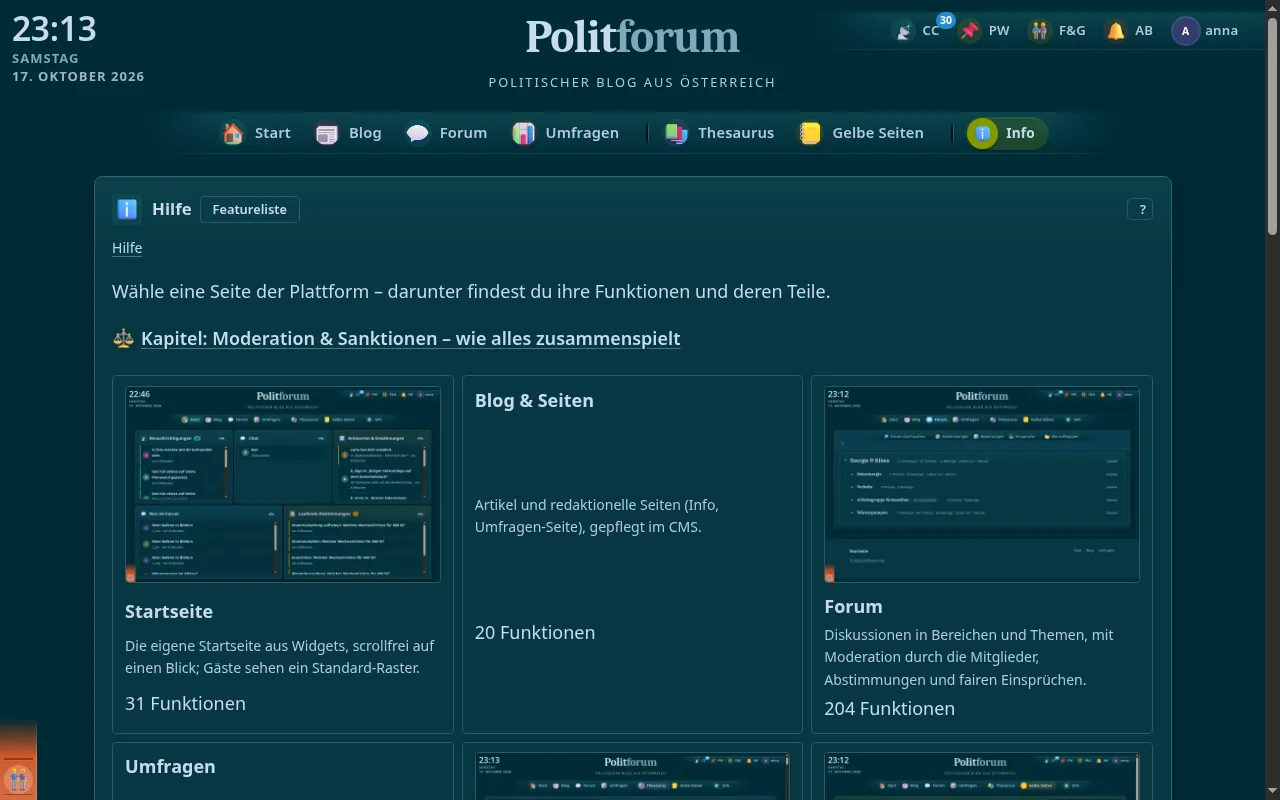
Task: Open the CC notifications icon with badge
Action: click(904, 31)
